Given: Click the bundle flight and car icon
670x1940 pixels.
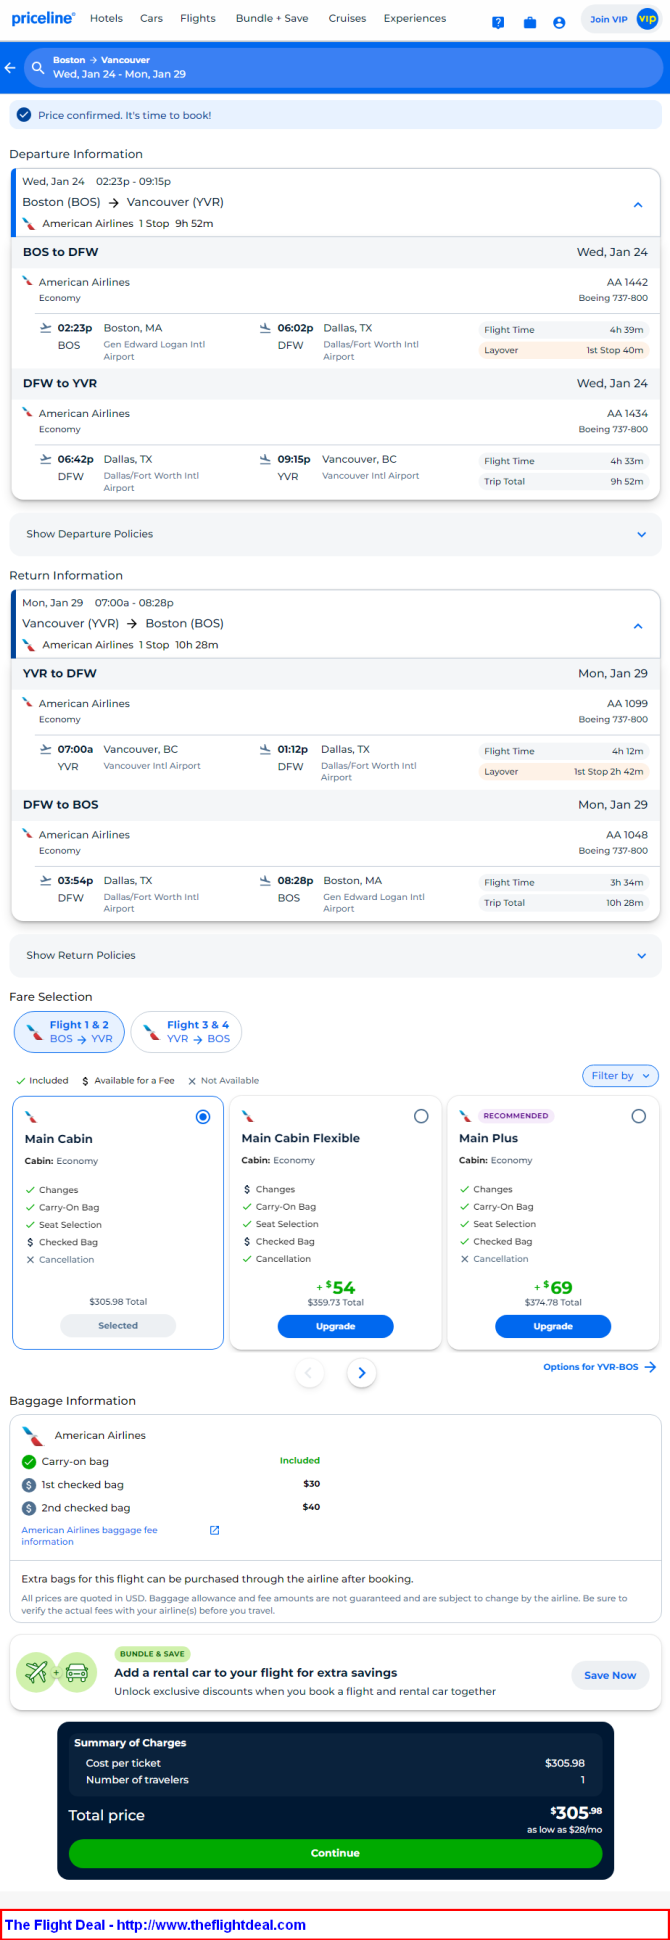Looking at the screenshot, I should click(x=57, y=1672).
